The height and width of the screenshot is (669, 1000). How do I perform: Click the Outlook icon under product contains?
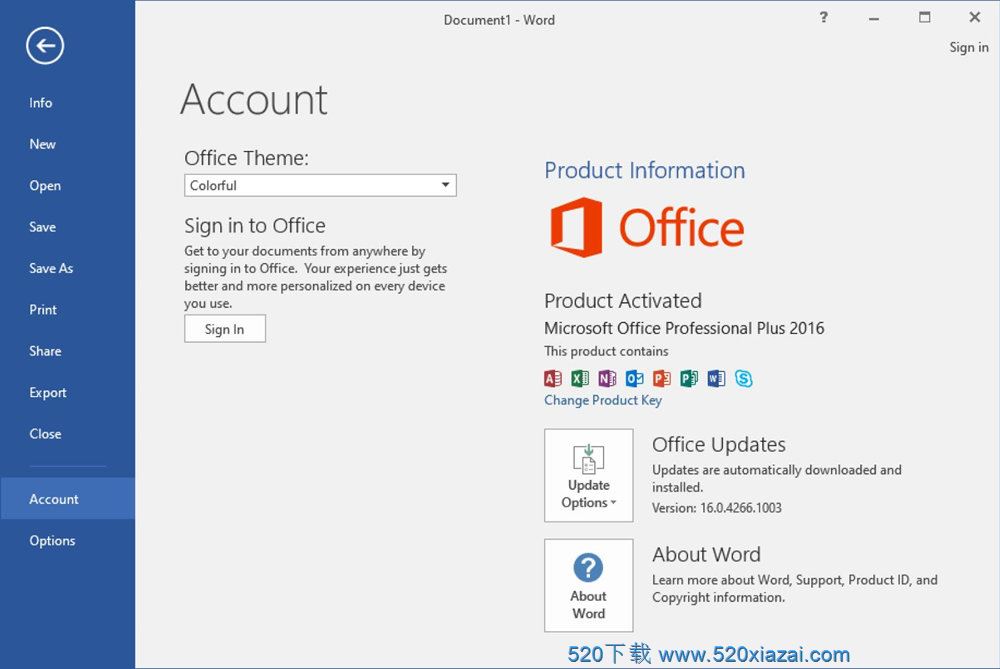(635, 379)
